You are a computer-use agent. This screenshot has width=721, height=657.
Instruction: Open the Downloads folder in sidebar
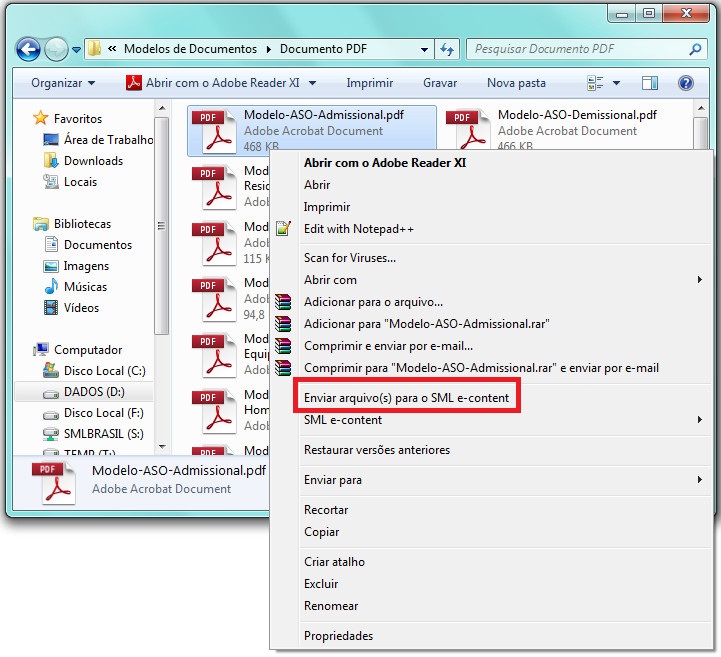point(93,161)
